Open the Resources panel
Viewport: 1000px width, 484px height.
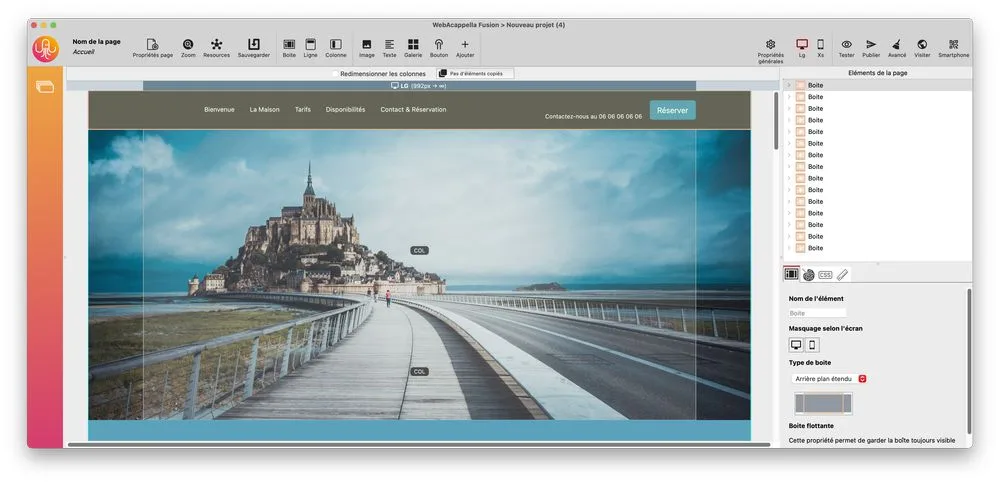pos(216,45)
